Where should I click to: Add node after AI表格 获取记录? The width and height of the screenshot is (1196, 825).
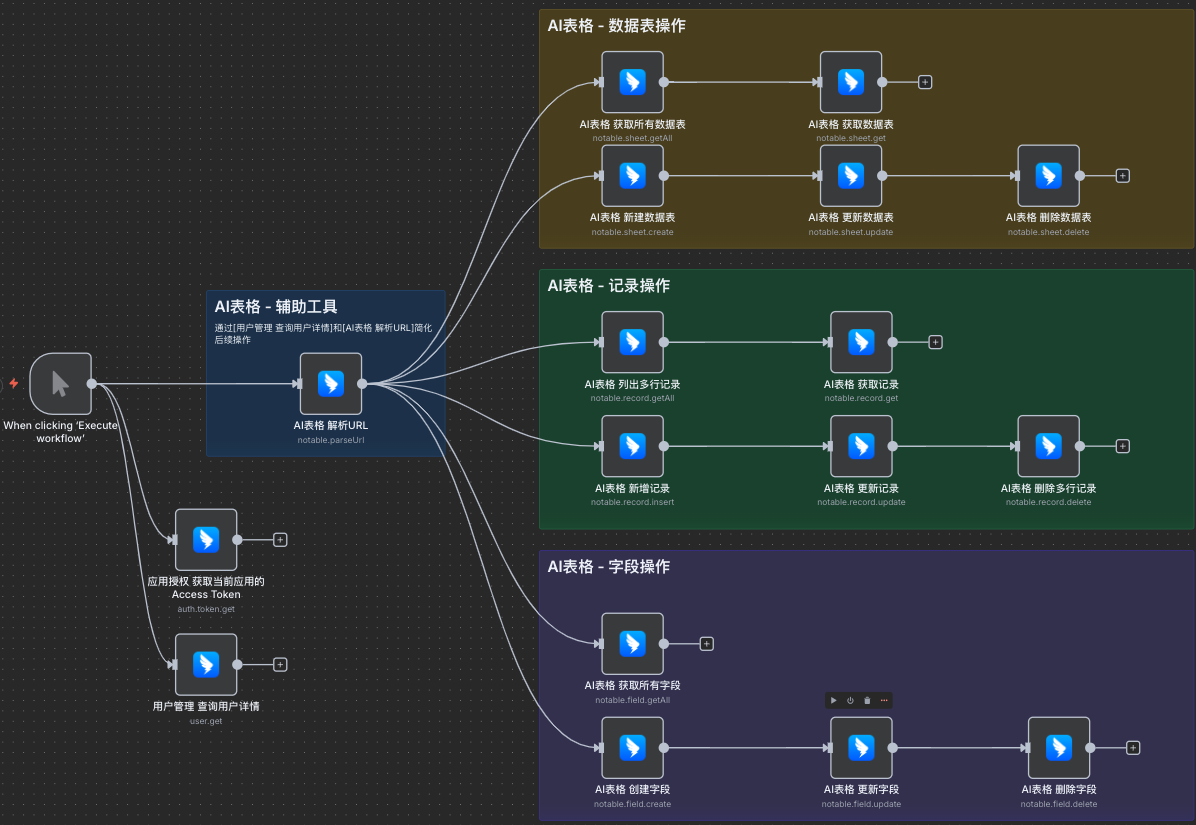point(935,342)
